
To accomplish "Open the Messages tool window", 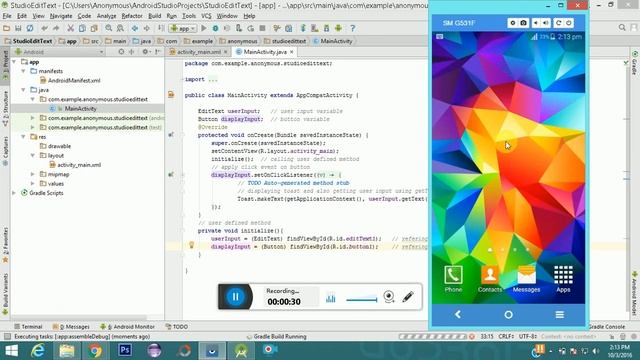I will 71,327.
